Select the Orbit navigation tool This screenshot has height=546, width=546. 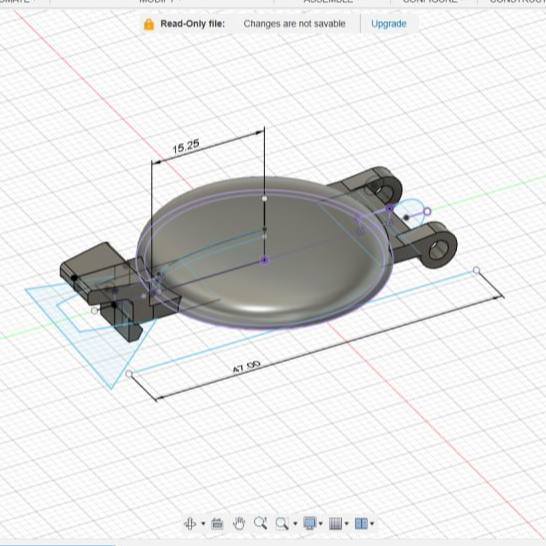[190, 523]
